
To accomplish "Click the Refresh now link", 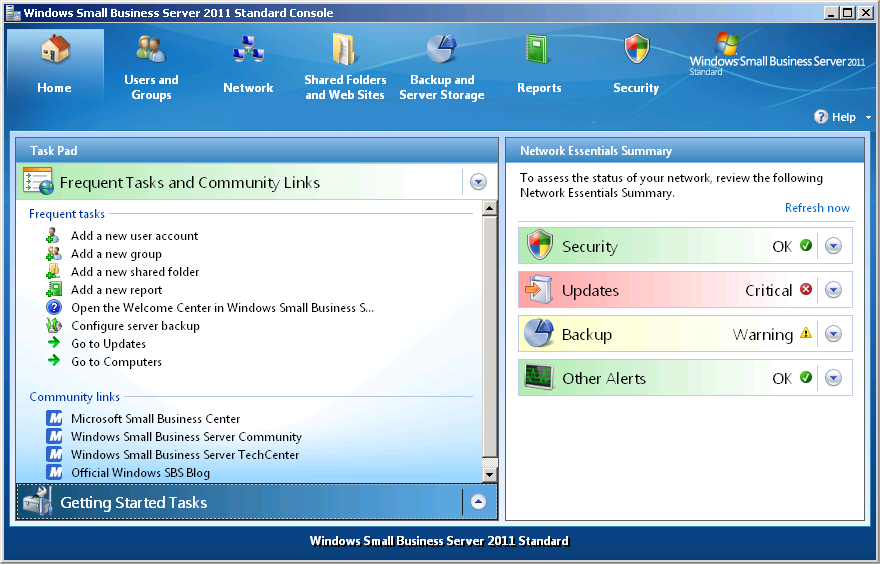I will 817,208.
